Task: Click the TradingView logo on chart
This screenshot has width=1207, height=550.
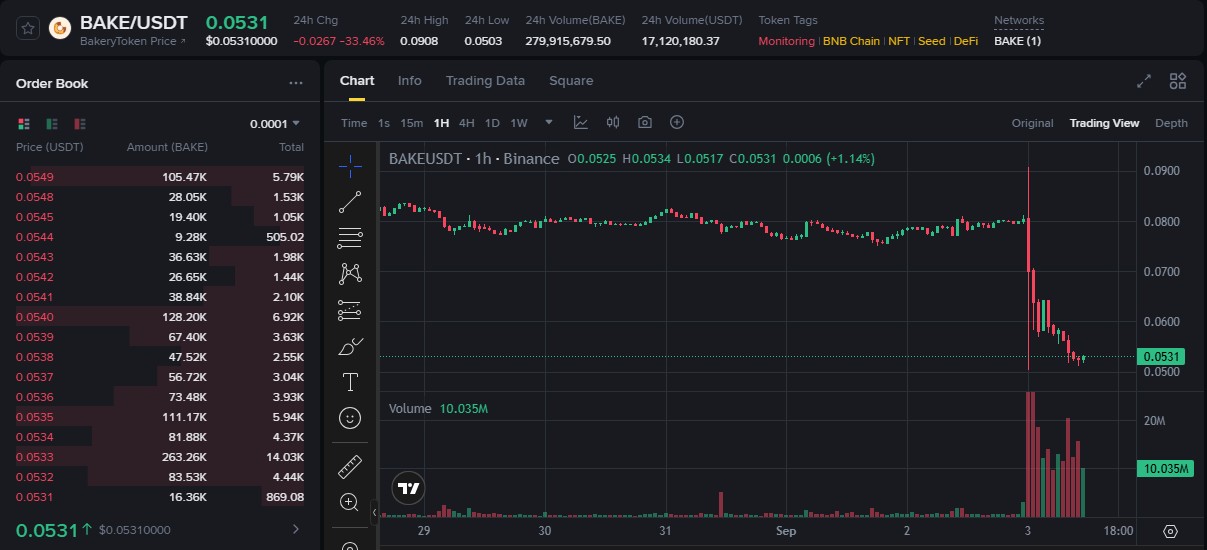Action: [407, 489]
